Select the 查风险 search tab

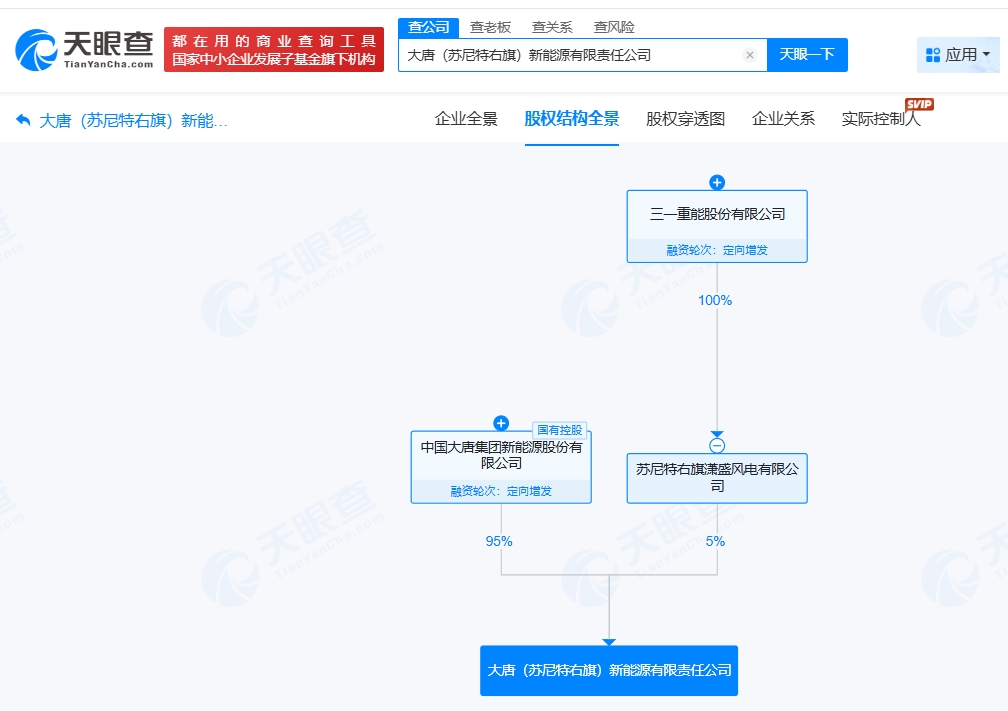[x=614, y=27]
